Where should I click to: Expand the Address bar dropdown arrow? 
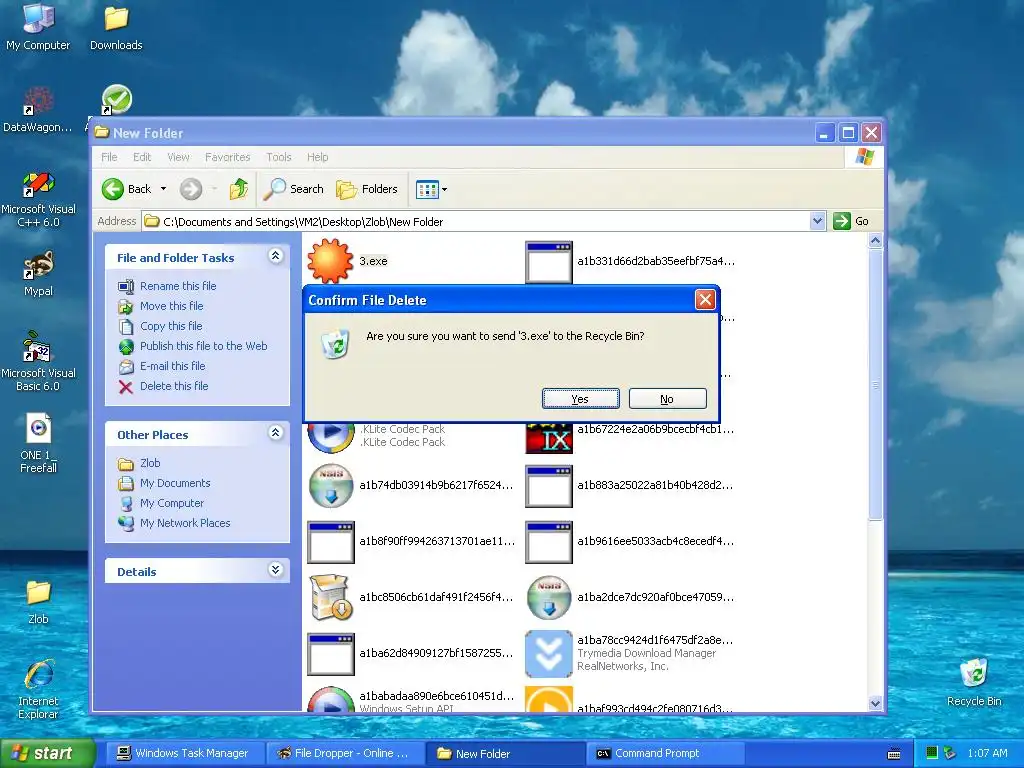[x=817, y=221]
